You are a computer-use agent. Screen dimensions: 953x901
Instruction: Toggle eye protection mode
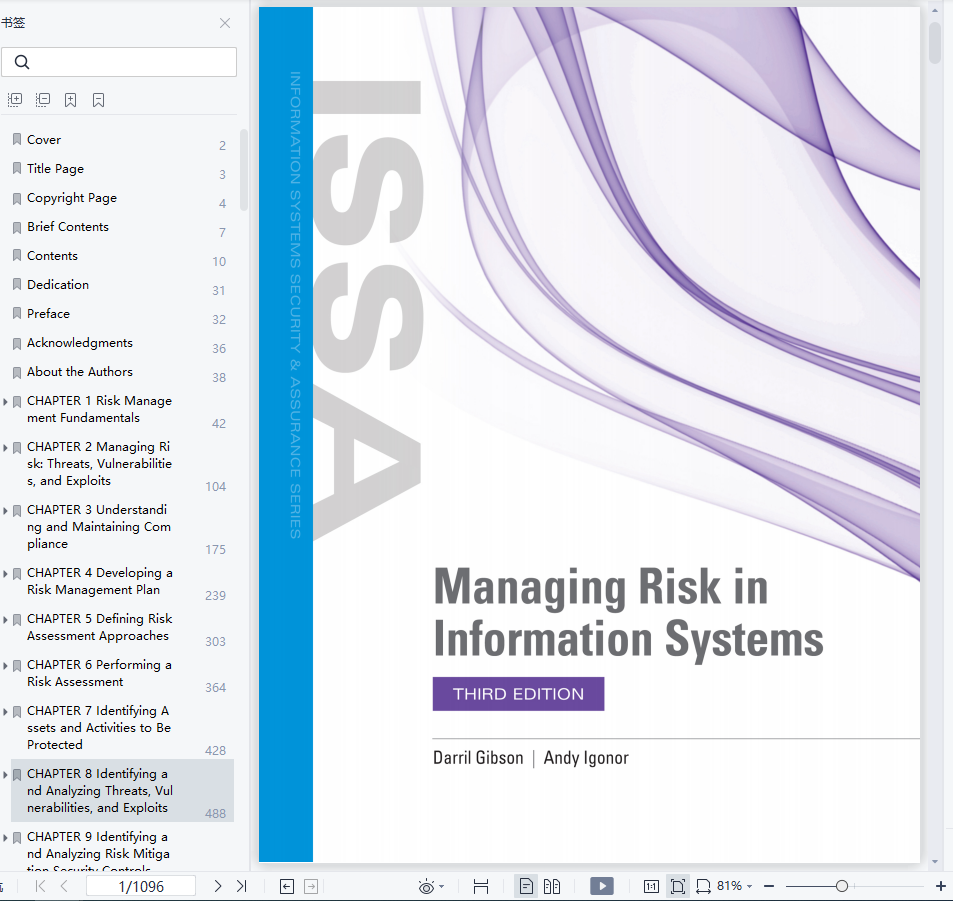pos(427,886)
